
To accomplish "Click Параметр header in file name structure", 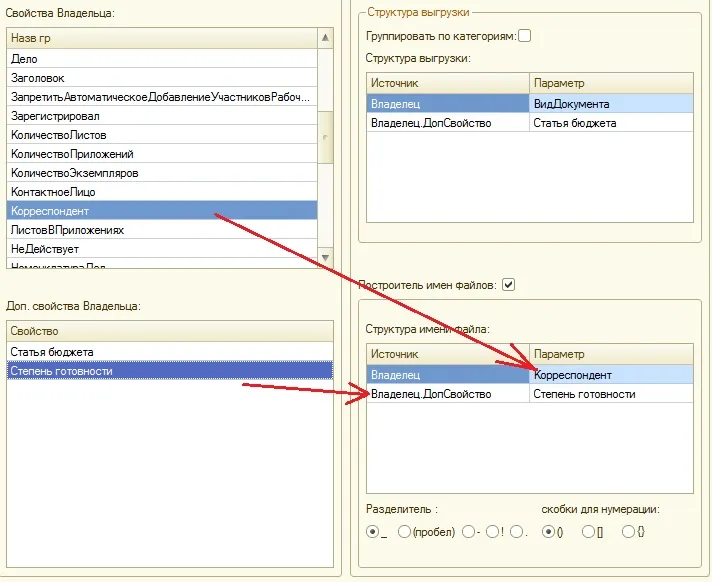I will (611, 354).
